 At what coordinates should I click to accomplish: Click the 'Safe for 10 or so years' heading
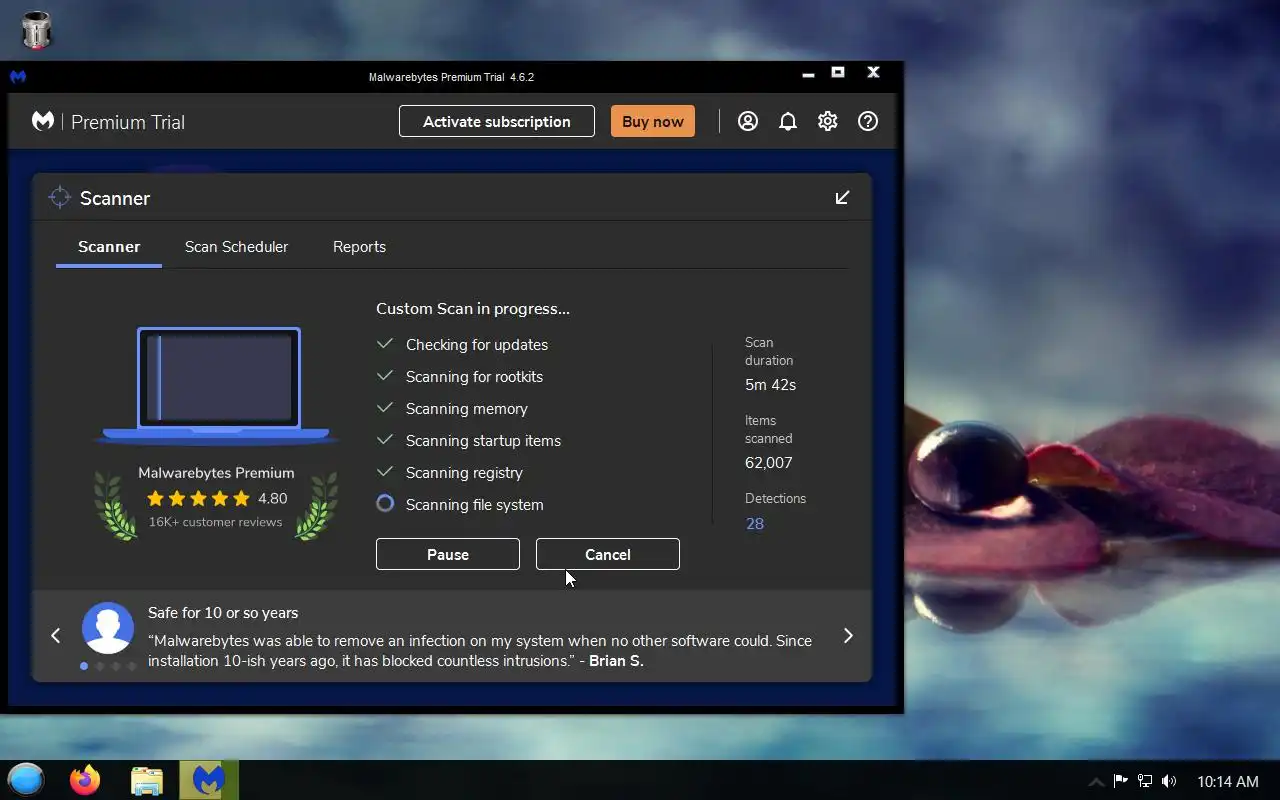click(x=223, y=613)
